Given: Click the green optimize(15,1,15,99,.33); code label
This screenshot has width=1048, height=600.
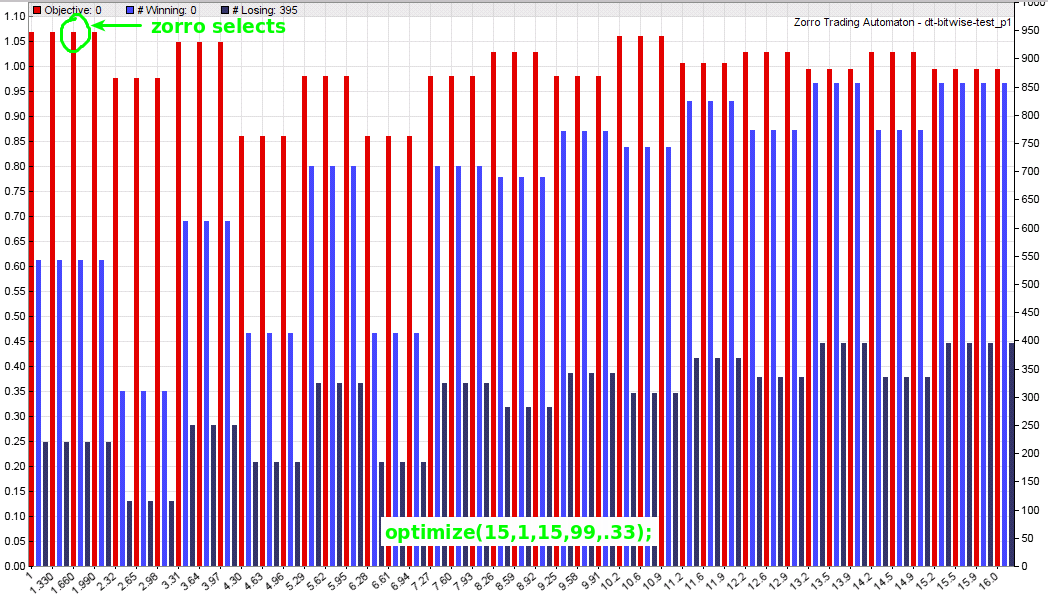Looking at the screenshot, I should [518, 531].
